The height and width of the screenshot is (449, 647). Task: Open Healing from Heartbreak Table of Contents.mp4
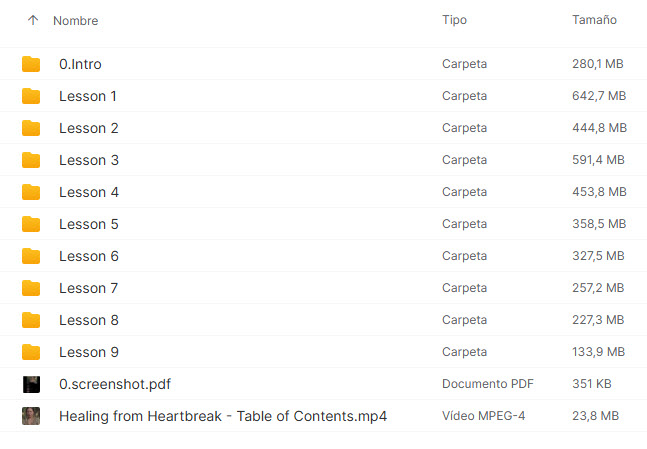pyautogui.click(x=223, y=416)
